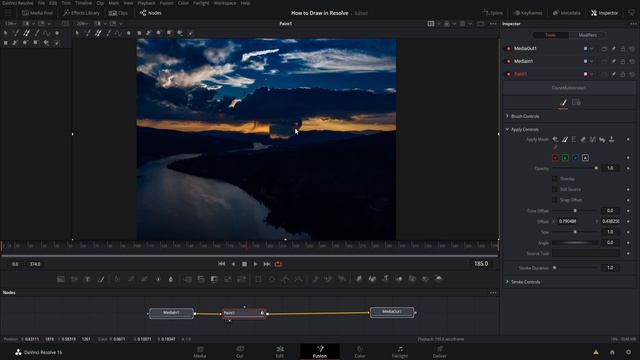Screen dimensions: 640x360
Task: Lock the MediaIn1 controls
Action: [x=623, y=62]
